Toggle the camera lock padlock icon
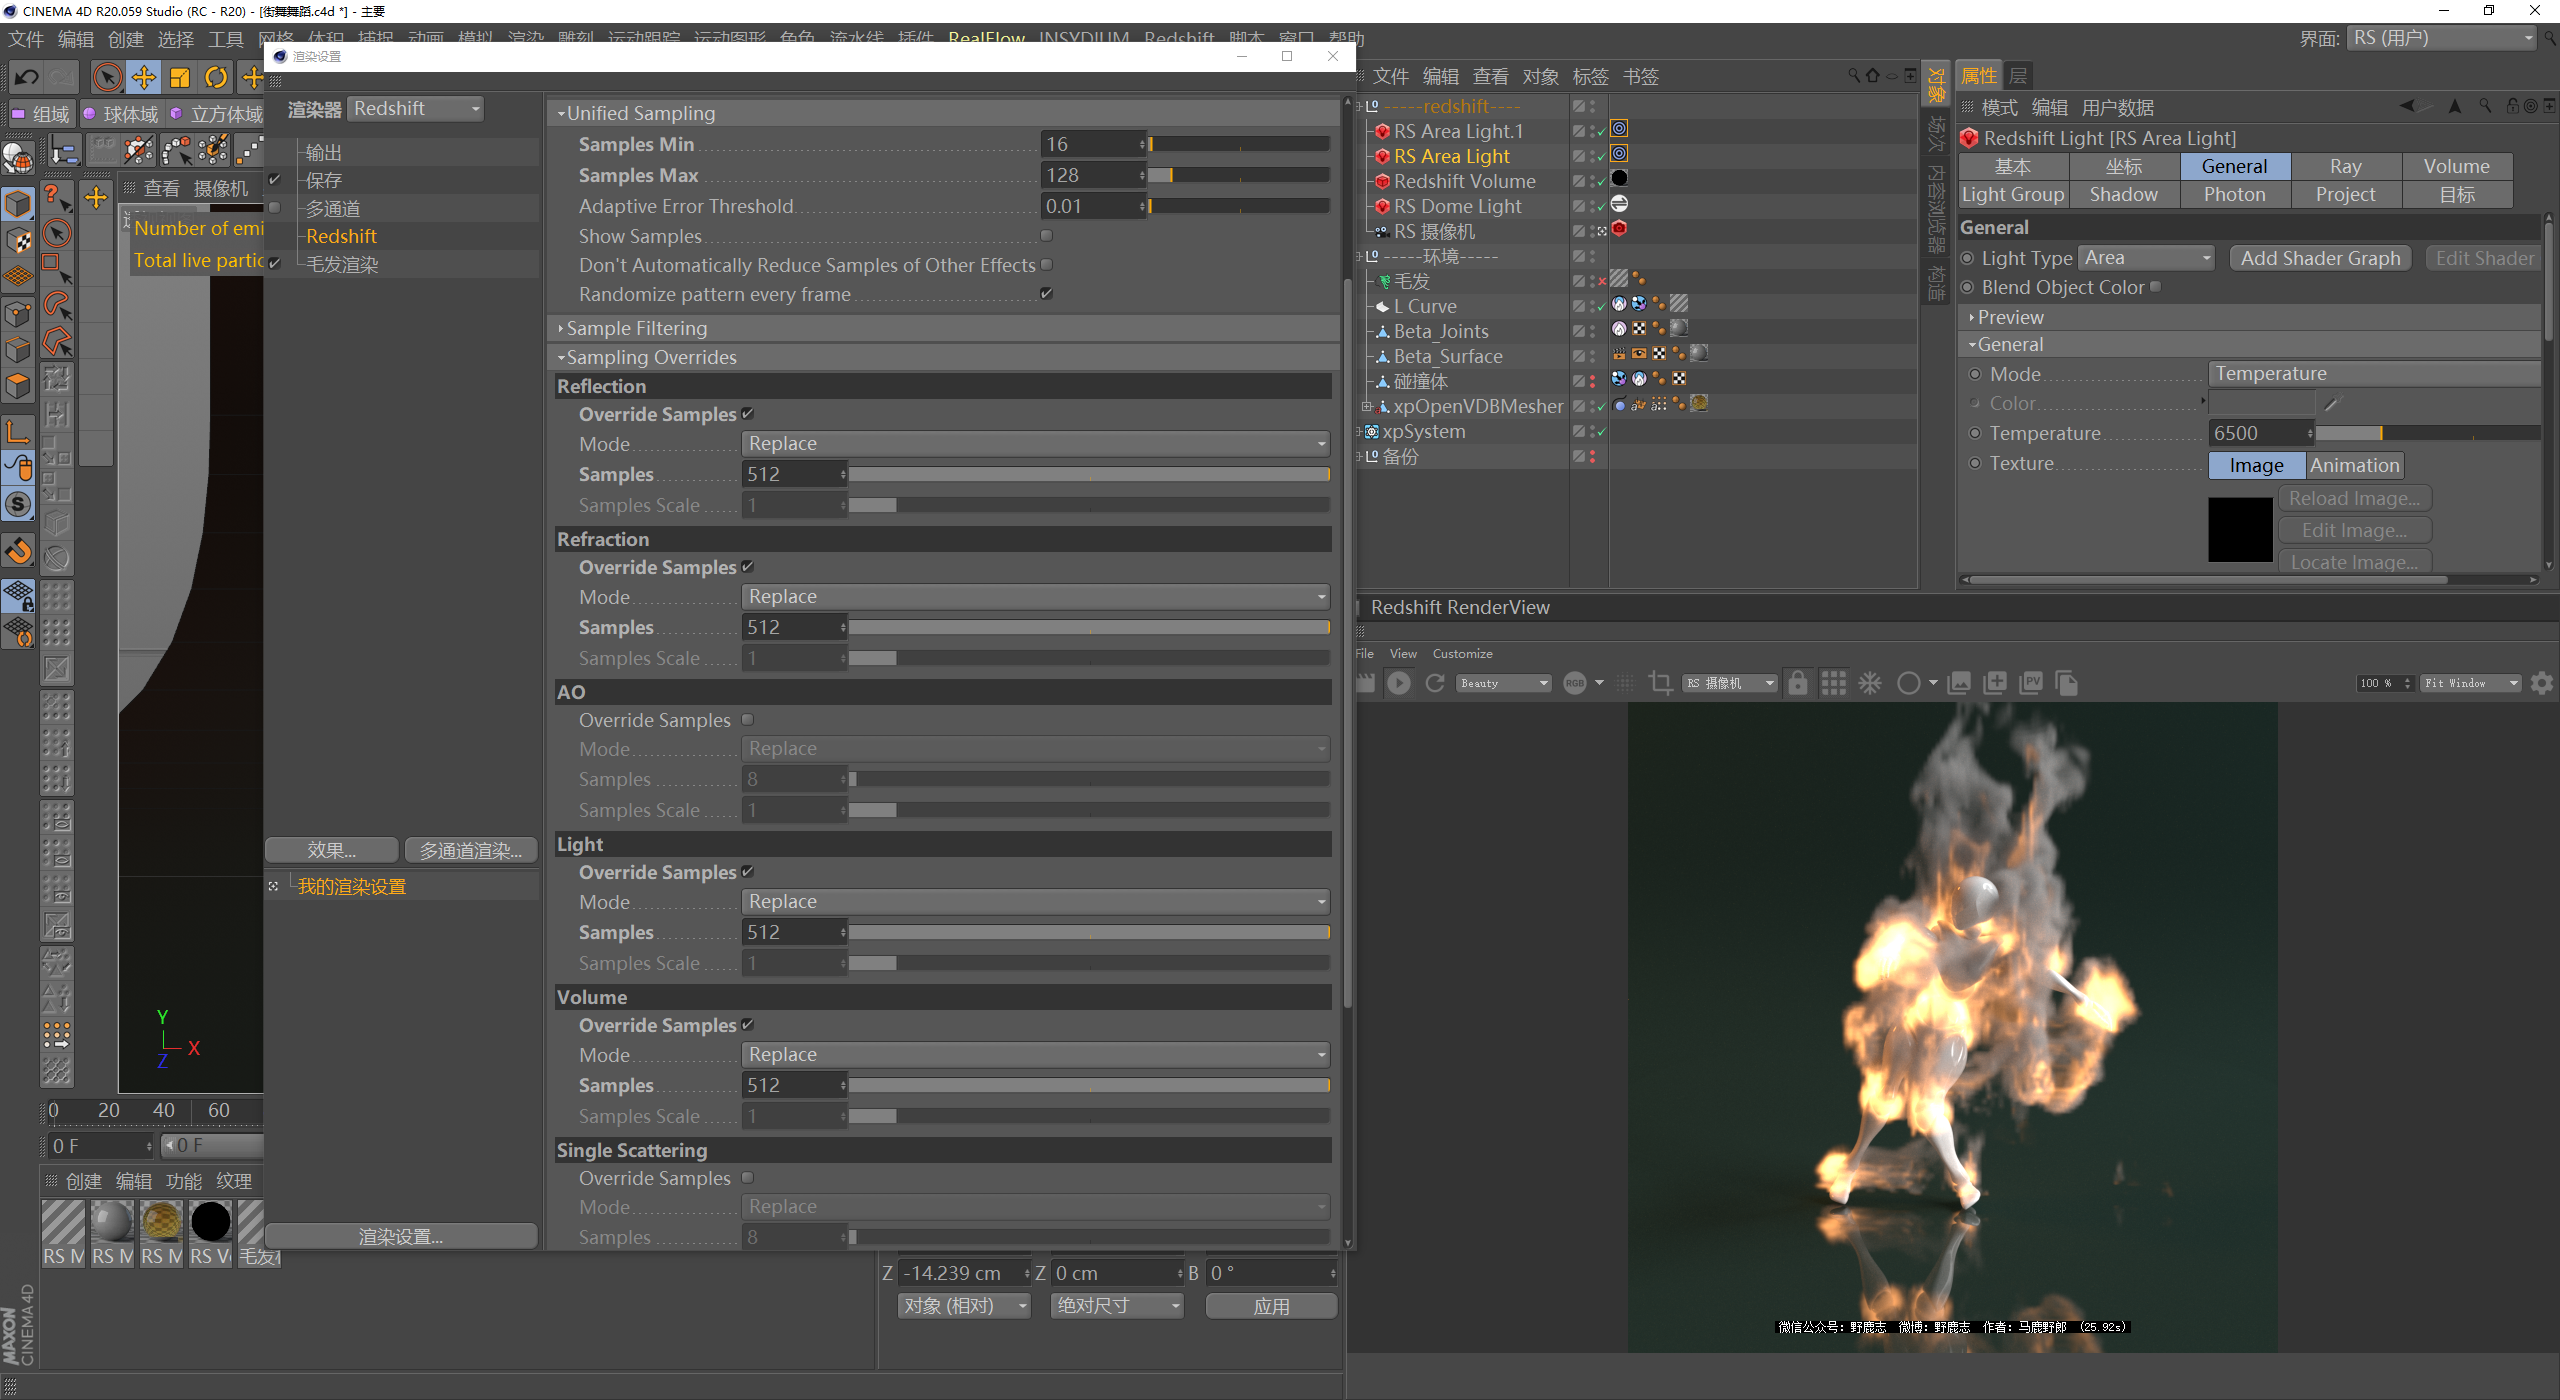This screenshot has height=1400, width=2560. pos(1797,683)
